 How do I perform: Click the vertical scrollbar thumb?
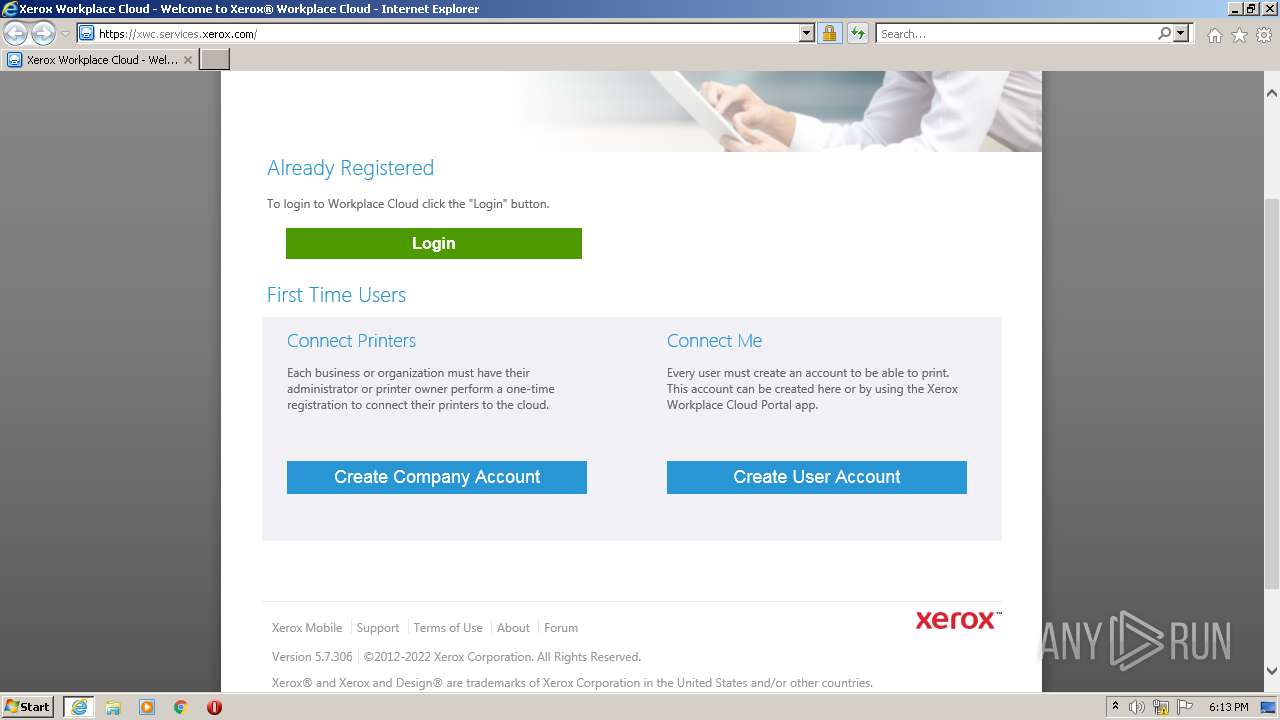pyautogui.click(x=1271, y=392)
